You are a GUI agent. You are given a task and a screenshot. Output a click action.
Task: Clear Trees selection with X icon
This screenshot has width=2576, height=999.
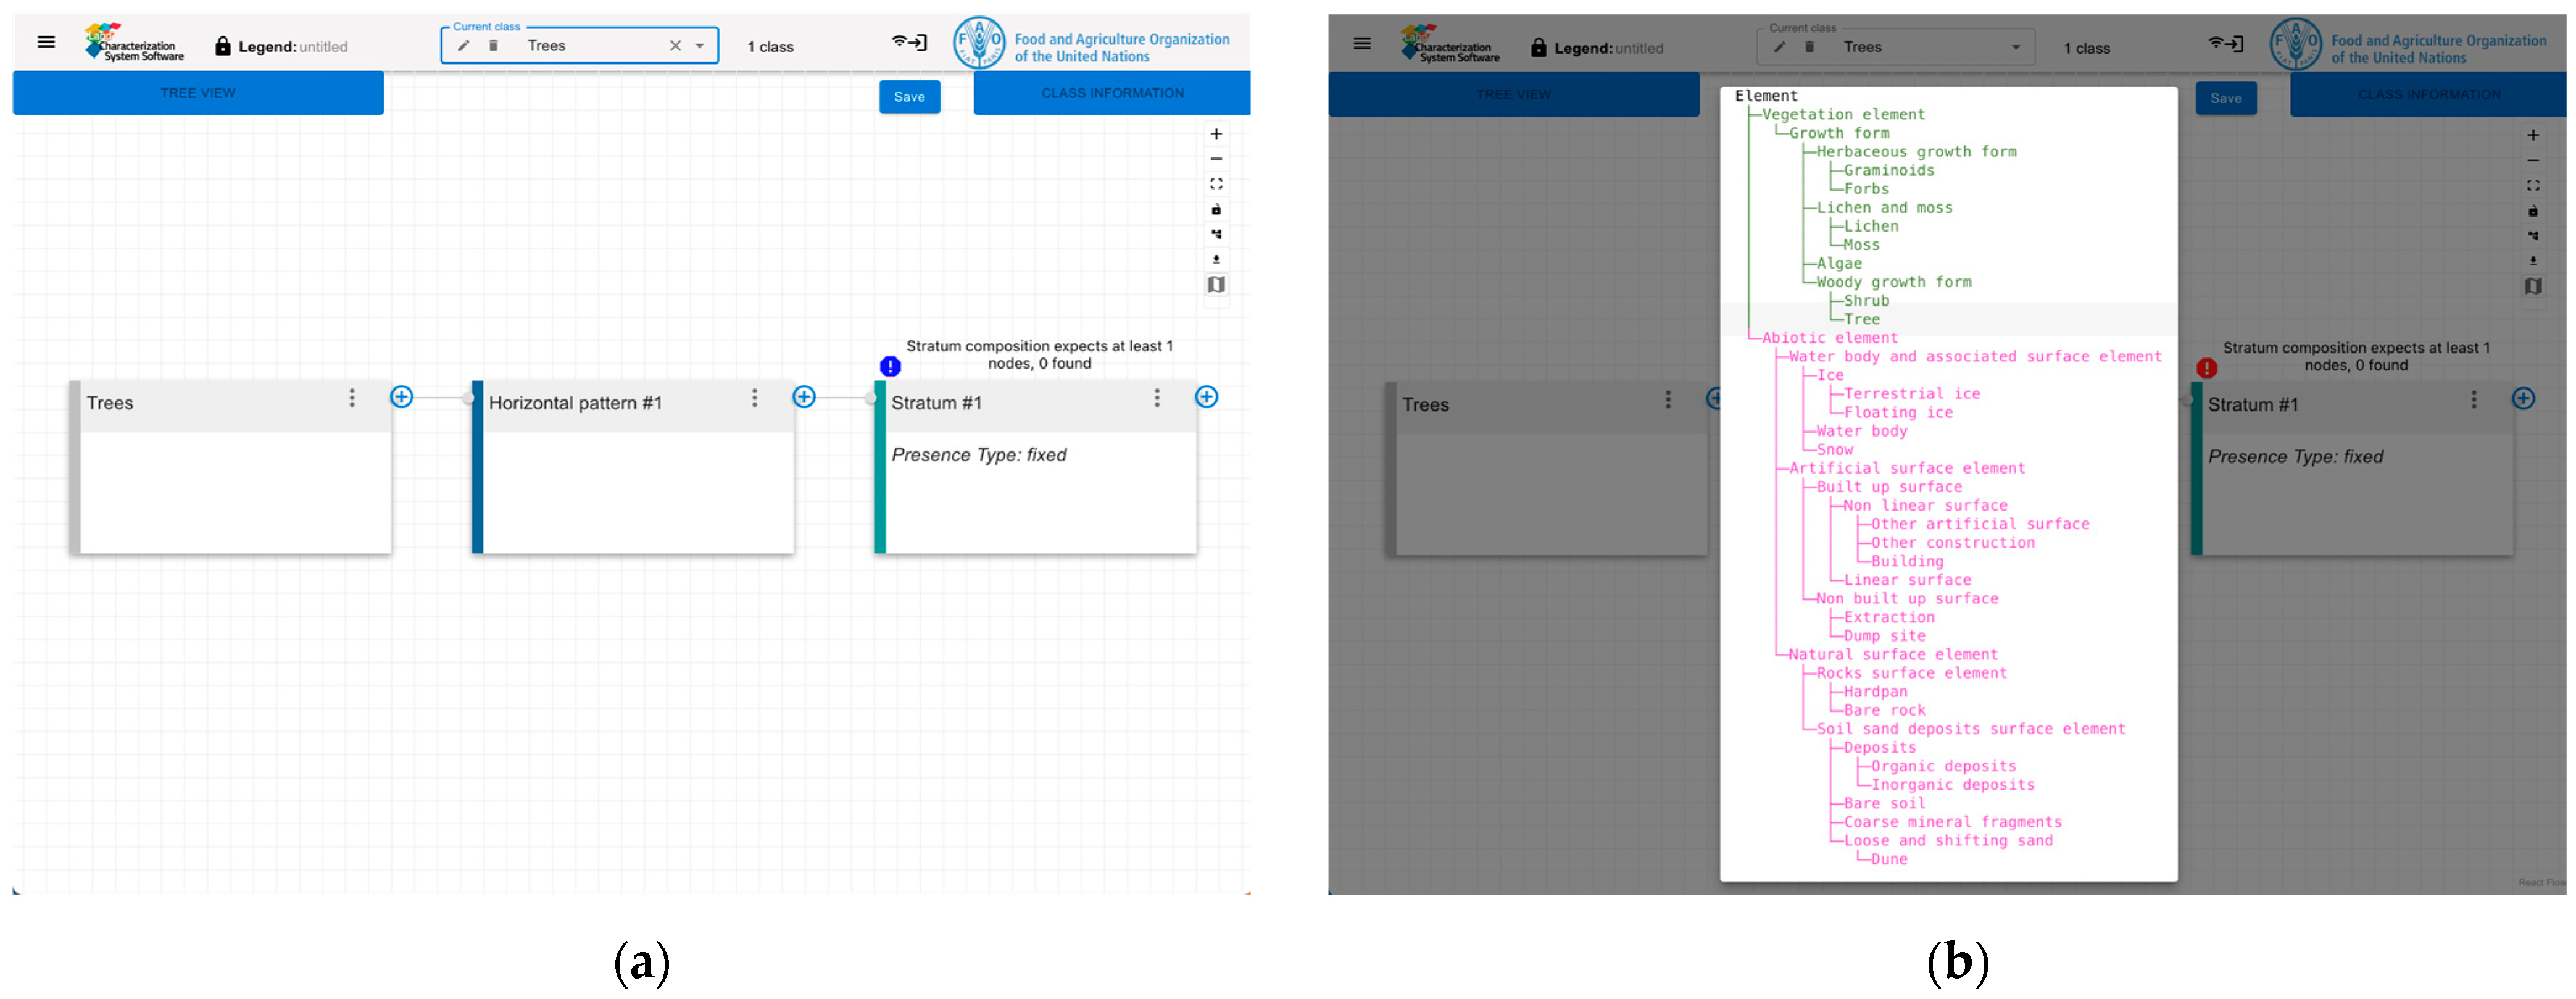tap(675, 46)
